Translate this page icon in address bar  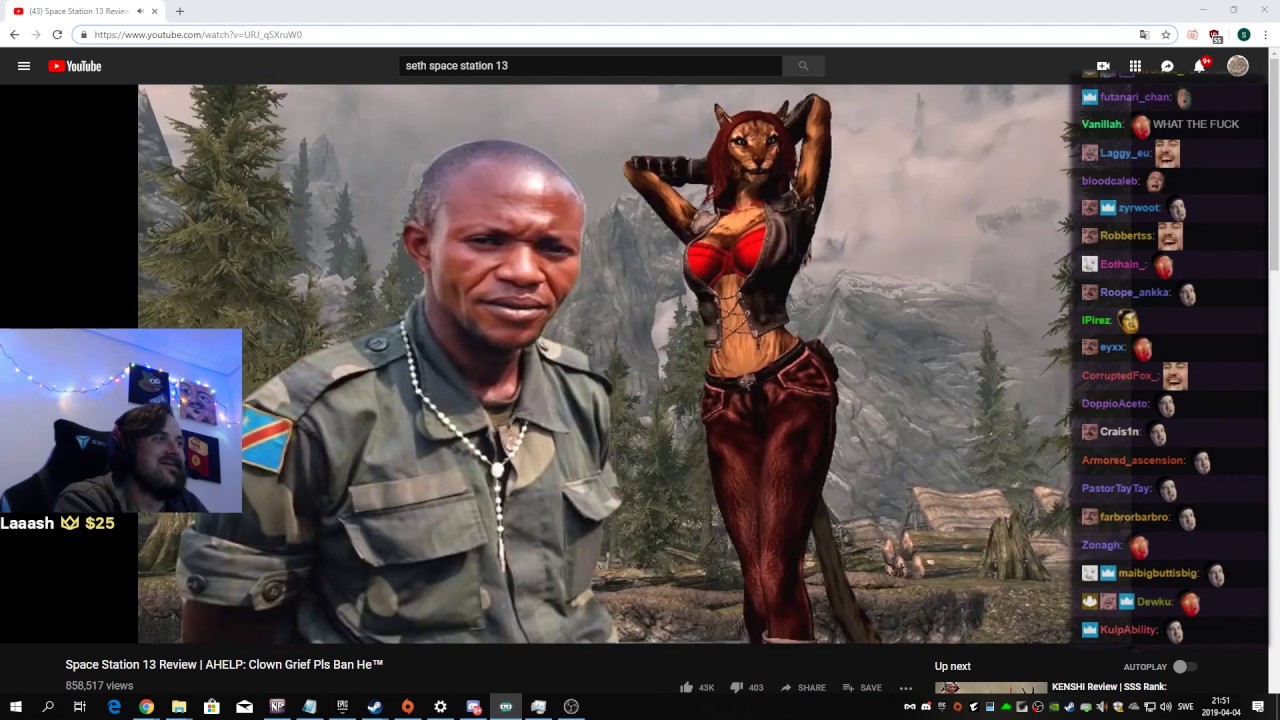pos(1145,35)
